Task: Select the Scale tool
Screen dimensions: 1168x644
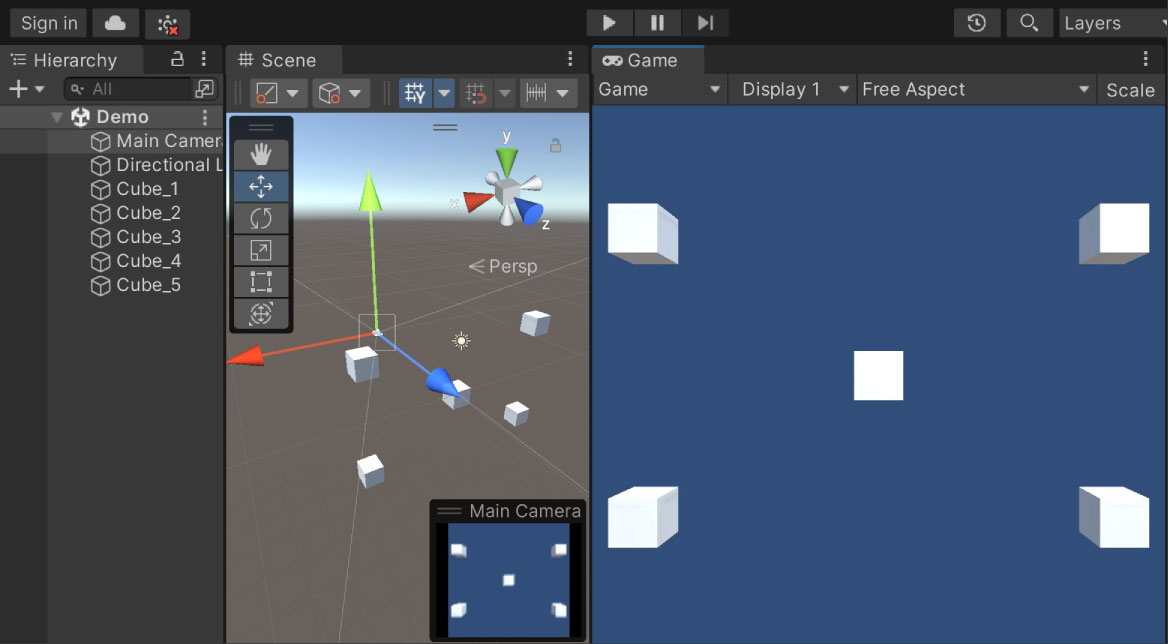Action: [x=261, y=250]
